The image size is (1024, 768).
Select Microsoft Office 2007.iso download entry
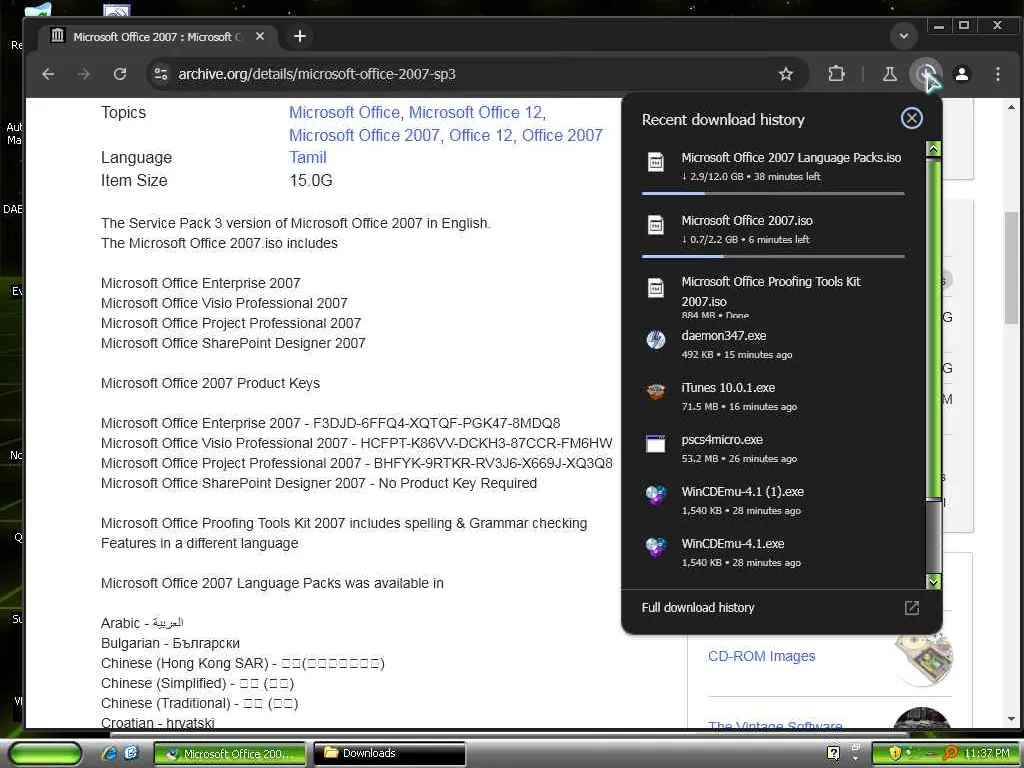point(773,231)
